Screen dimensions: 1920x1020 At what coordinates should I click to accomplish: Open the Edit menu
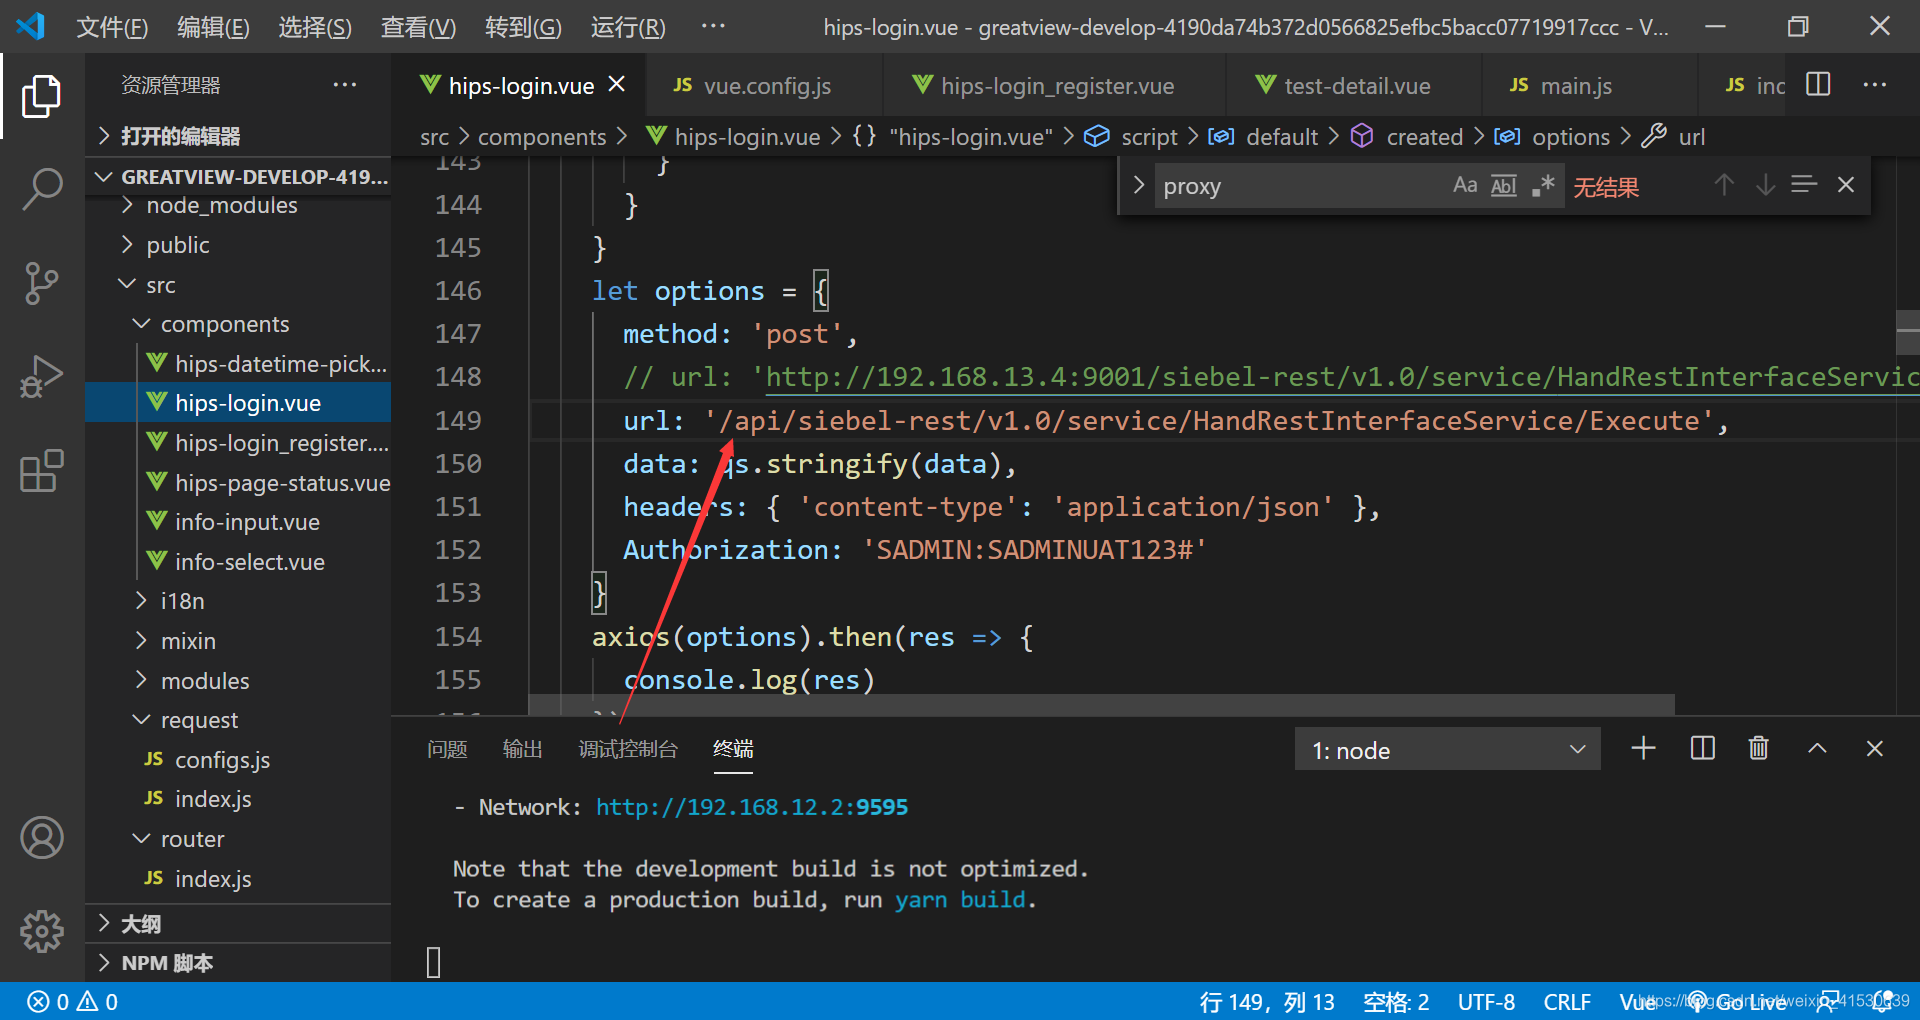coord(213,27)
